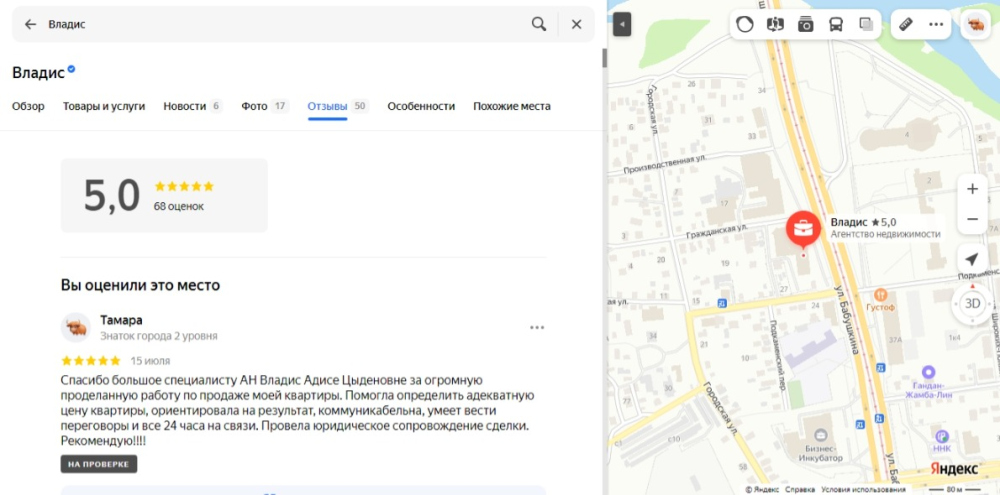Click Тамара's avatar in the review
The image size is (1000, 495).
(x=76, y=327)
